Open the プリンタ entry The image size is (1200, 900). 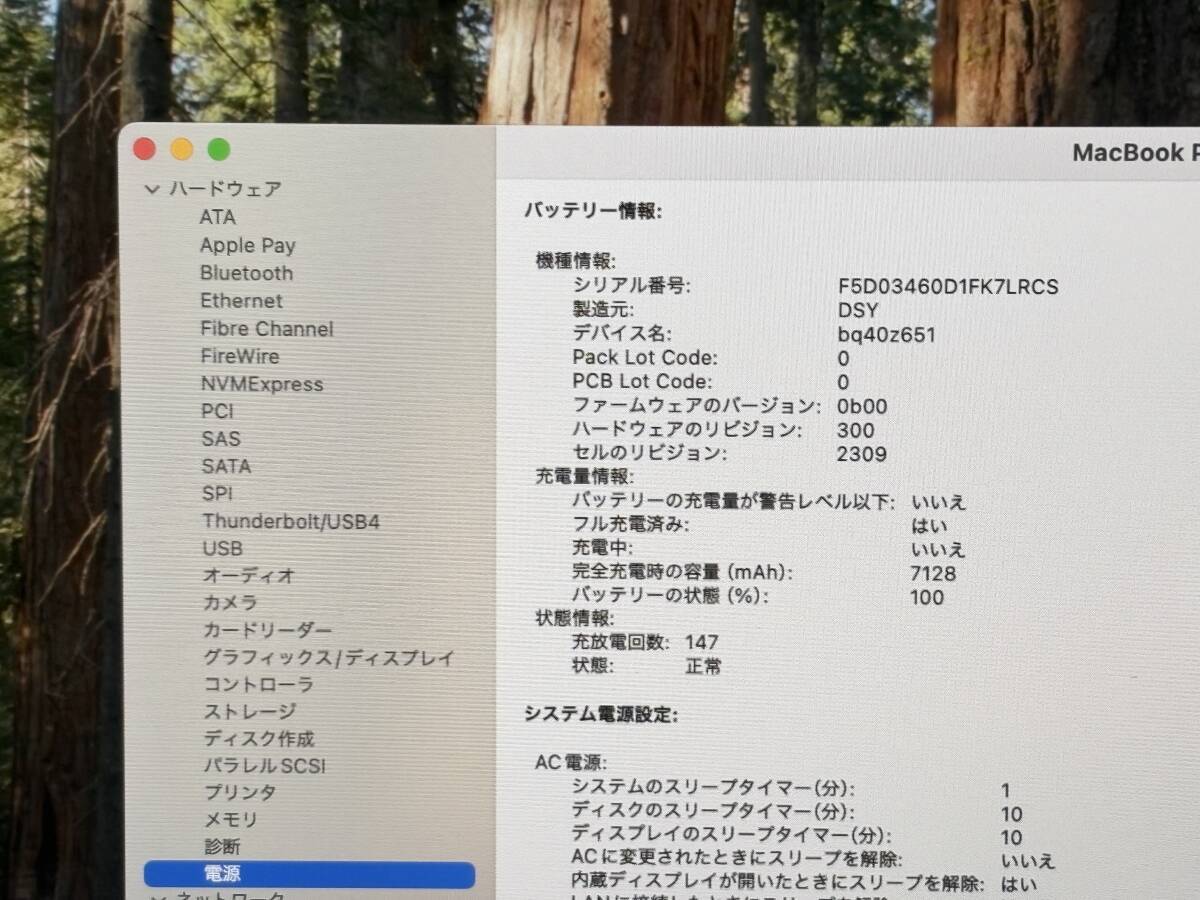(x=240, y=793)
